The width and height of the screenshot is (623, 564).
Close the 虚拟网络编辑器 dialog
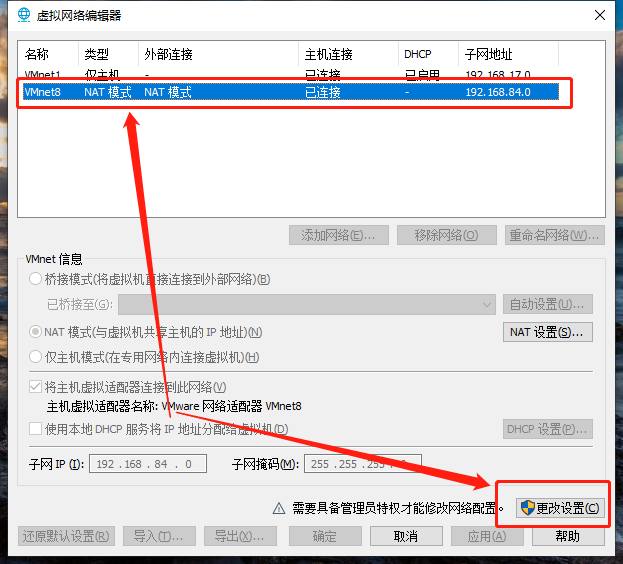tap(600, 15)
